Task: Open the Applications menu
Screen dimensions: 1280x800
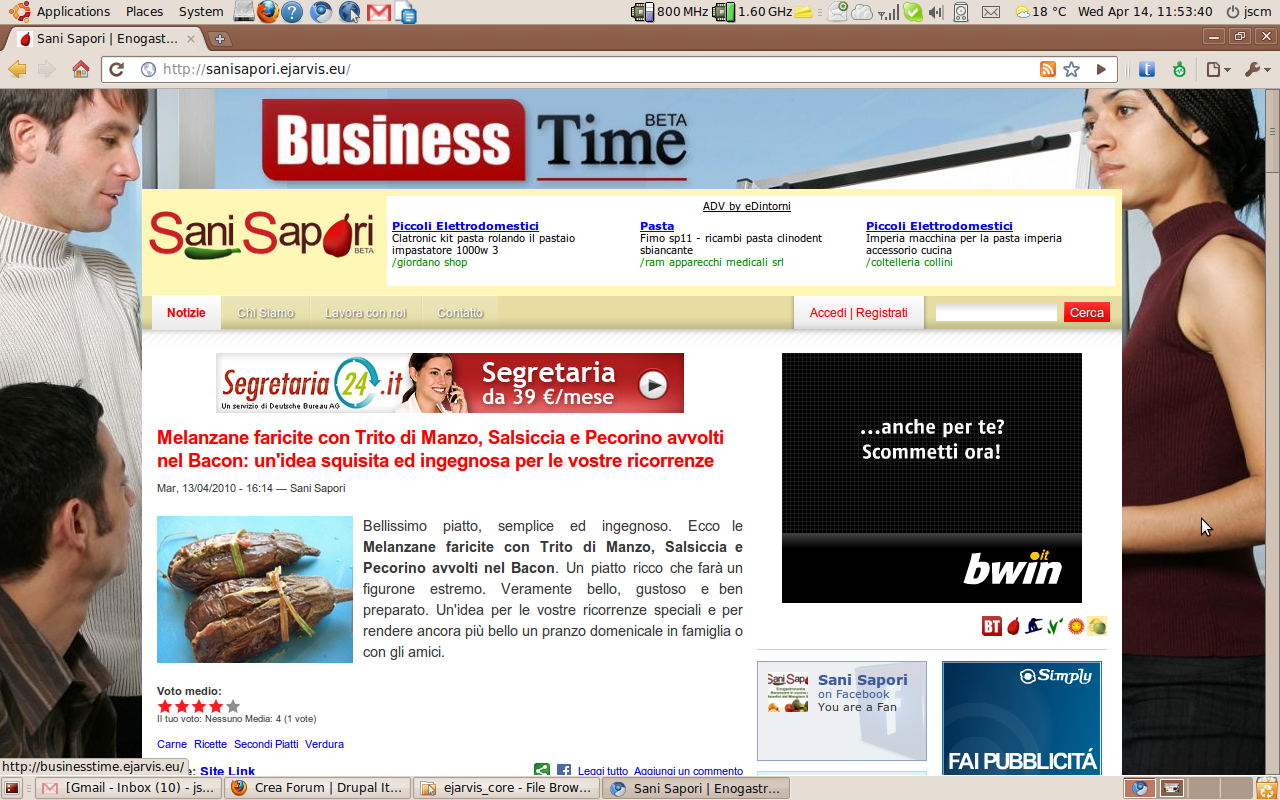Action: tap(73, 12)
